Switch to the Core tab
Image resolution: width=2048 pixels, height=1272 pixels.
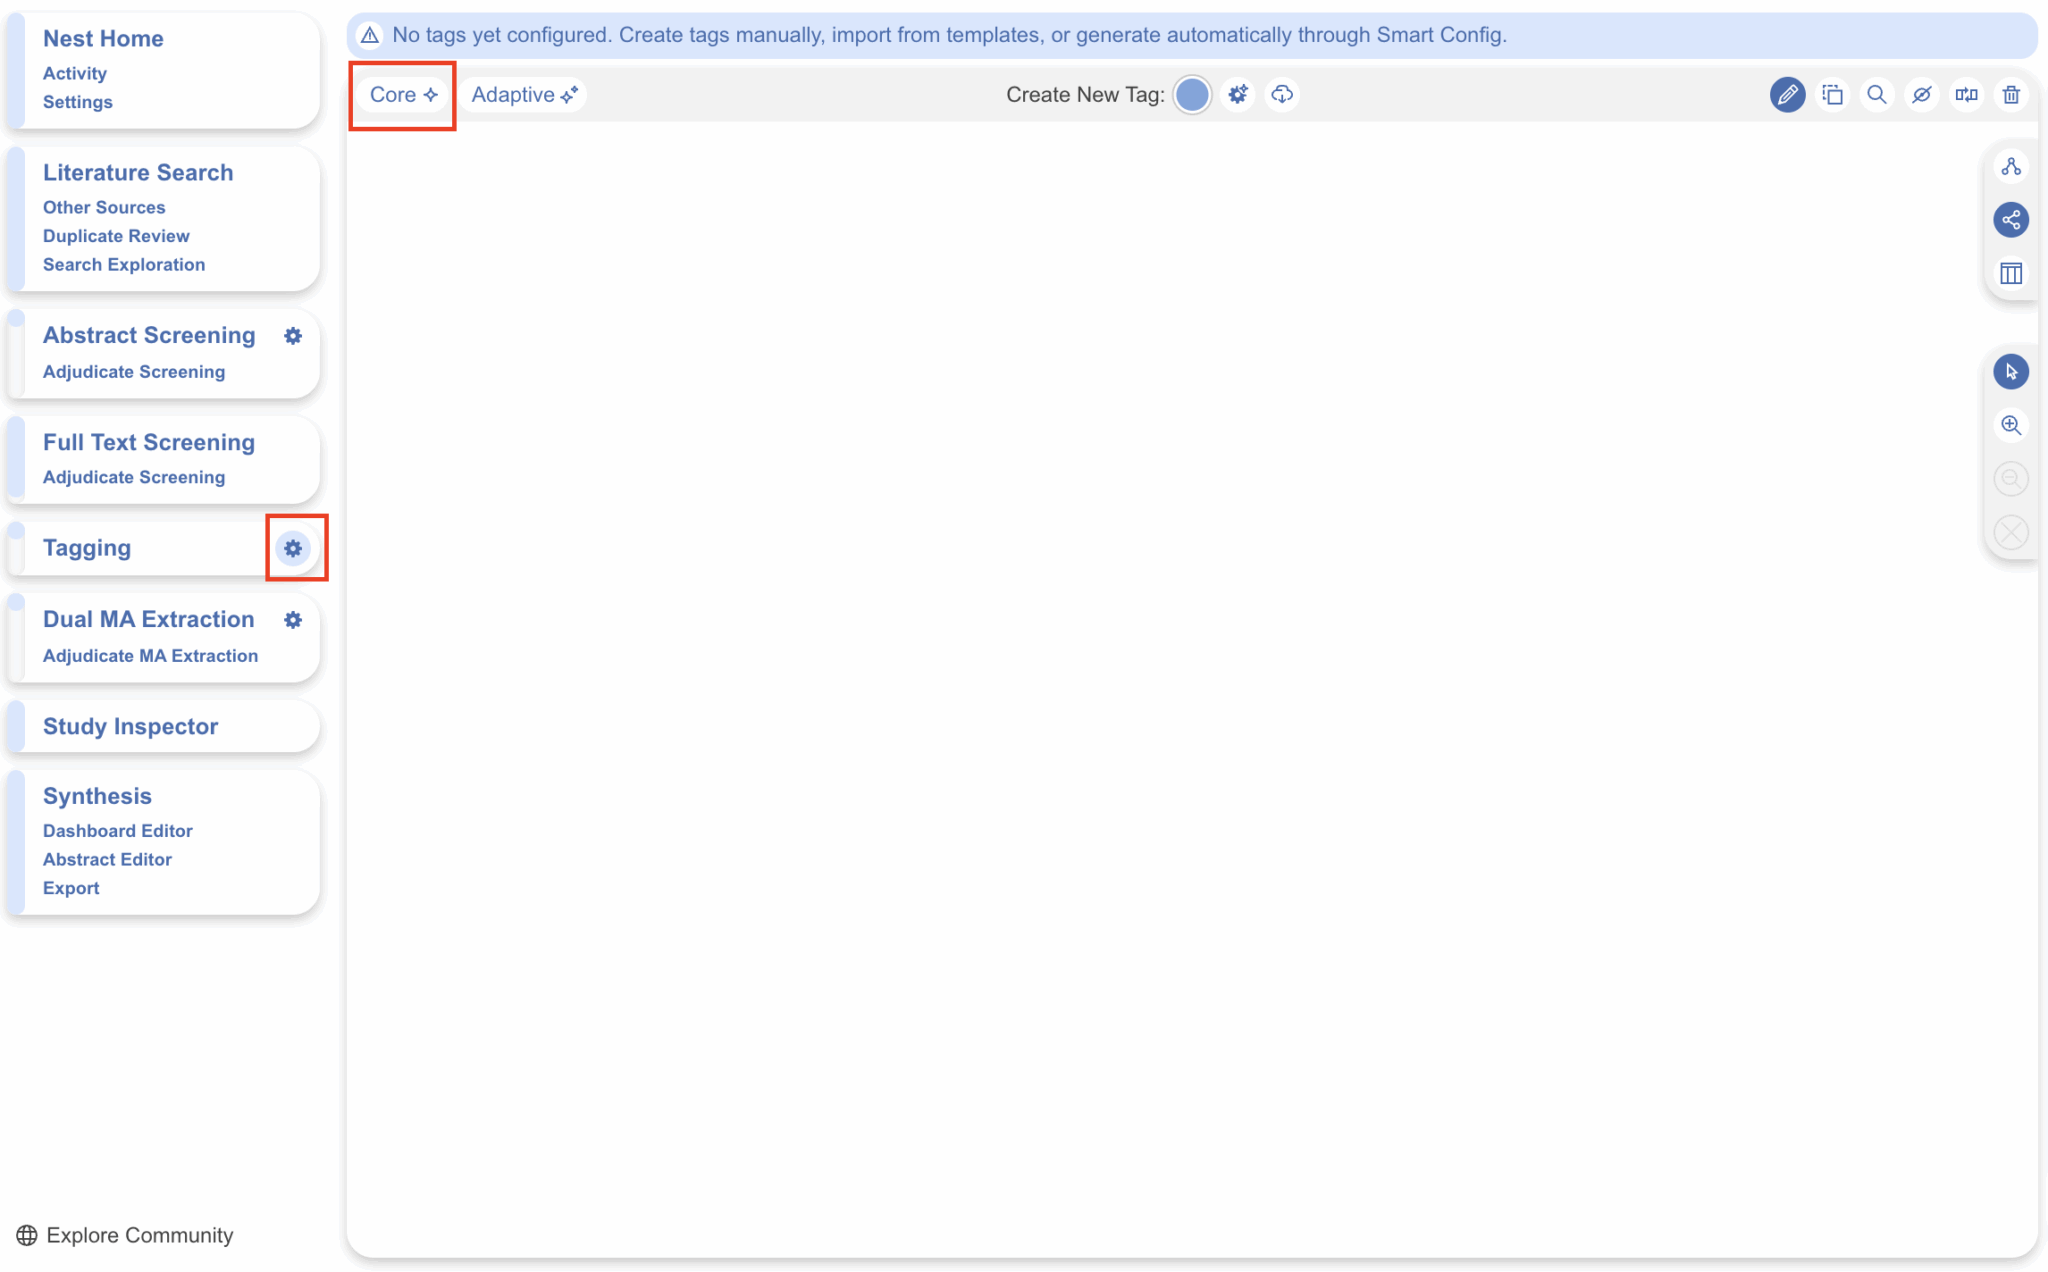pos(404,95)
